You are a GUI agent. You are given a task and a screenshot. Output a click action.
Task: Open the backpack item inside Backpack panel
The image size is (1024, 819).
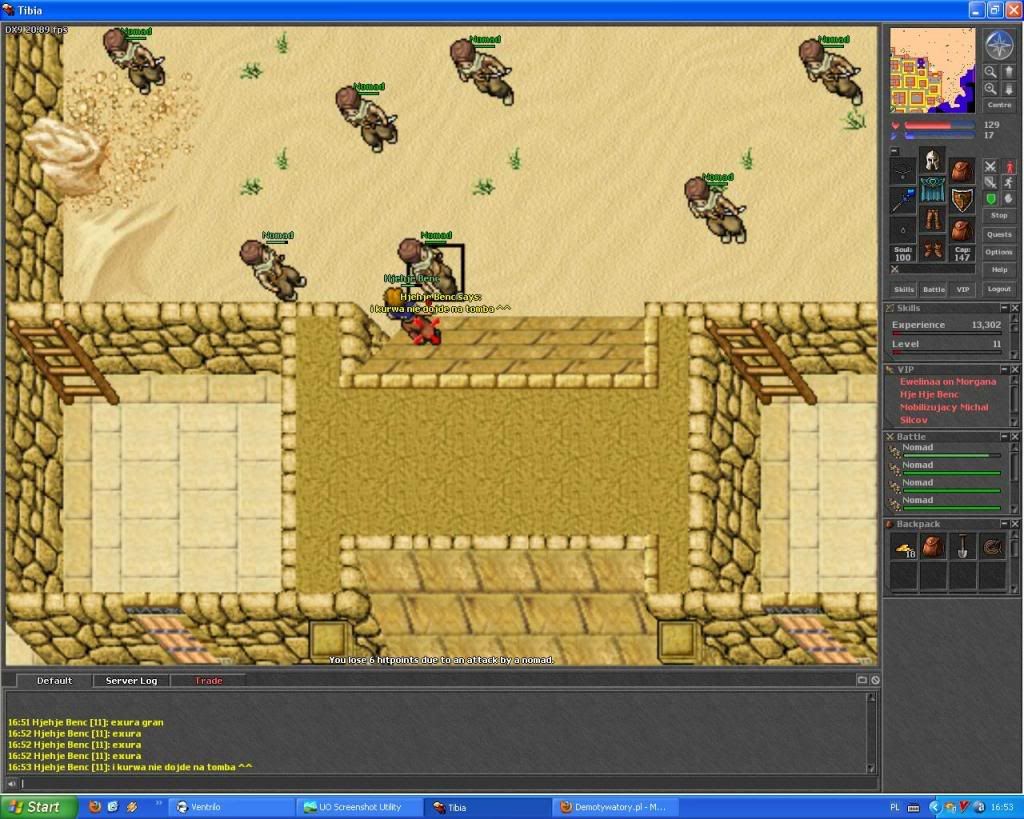pos(933,547)
